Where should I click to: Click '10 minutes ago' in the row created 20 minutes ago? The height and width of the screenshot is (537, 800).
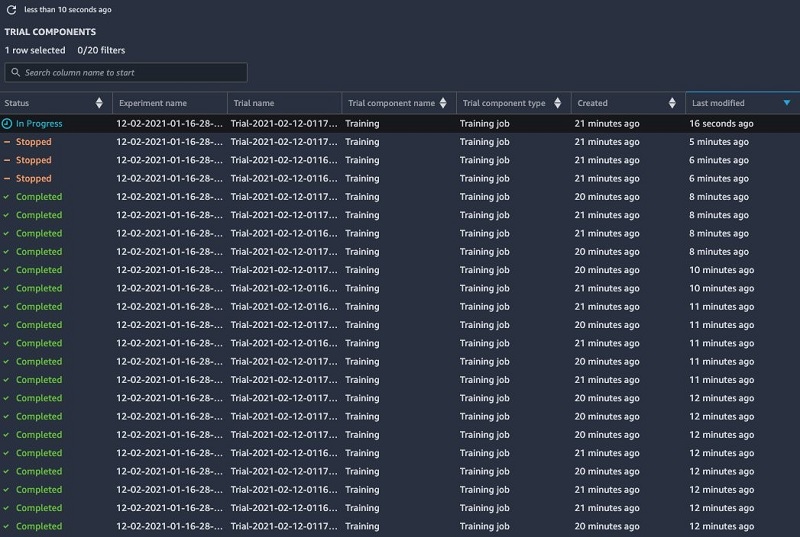click(721, 270)
